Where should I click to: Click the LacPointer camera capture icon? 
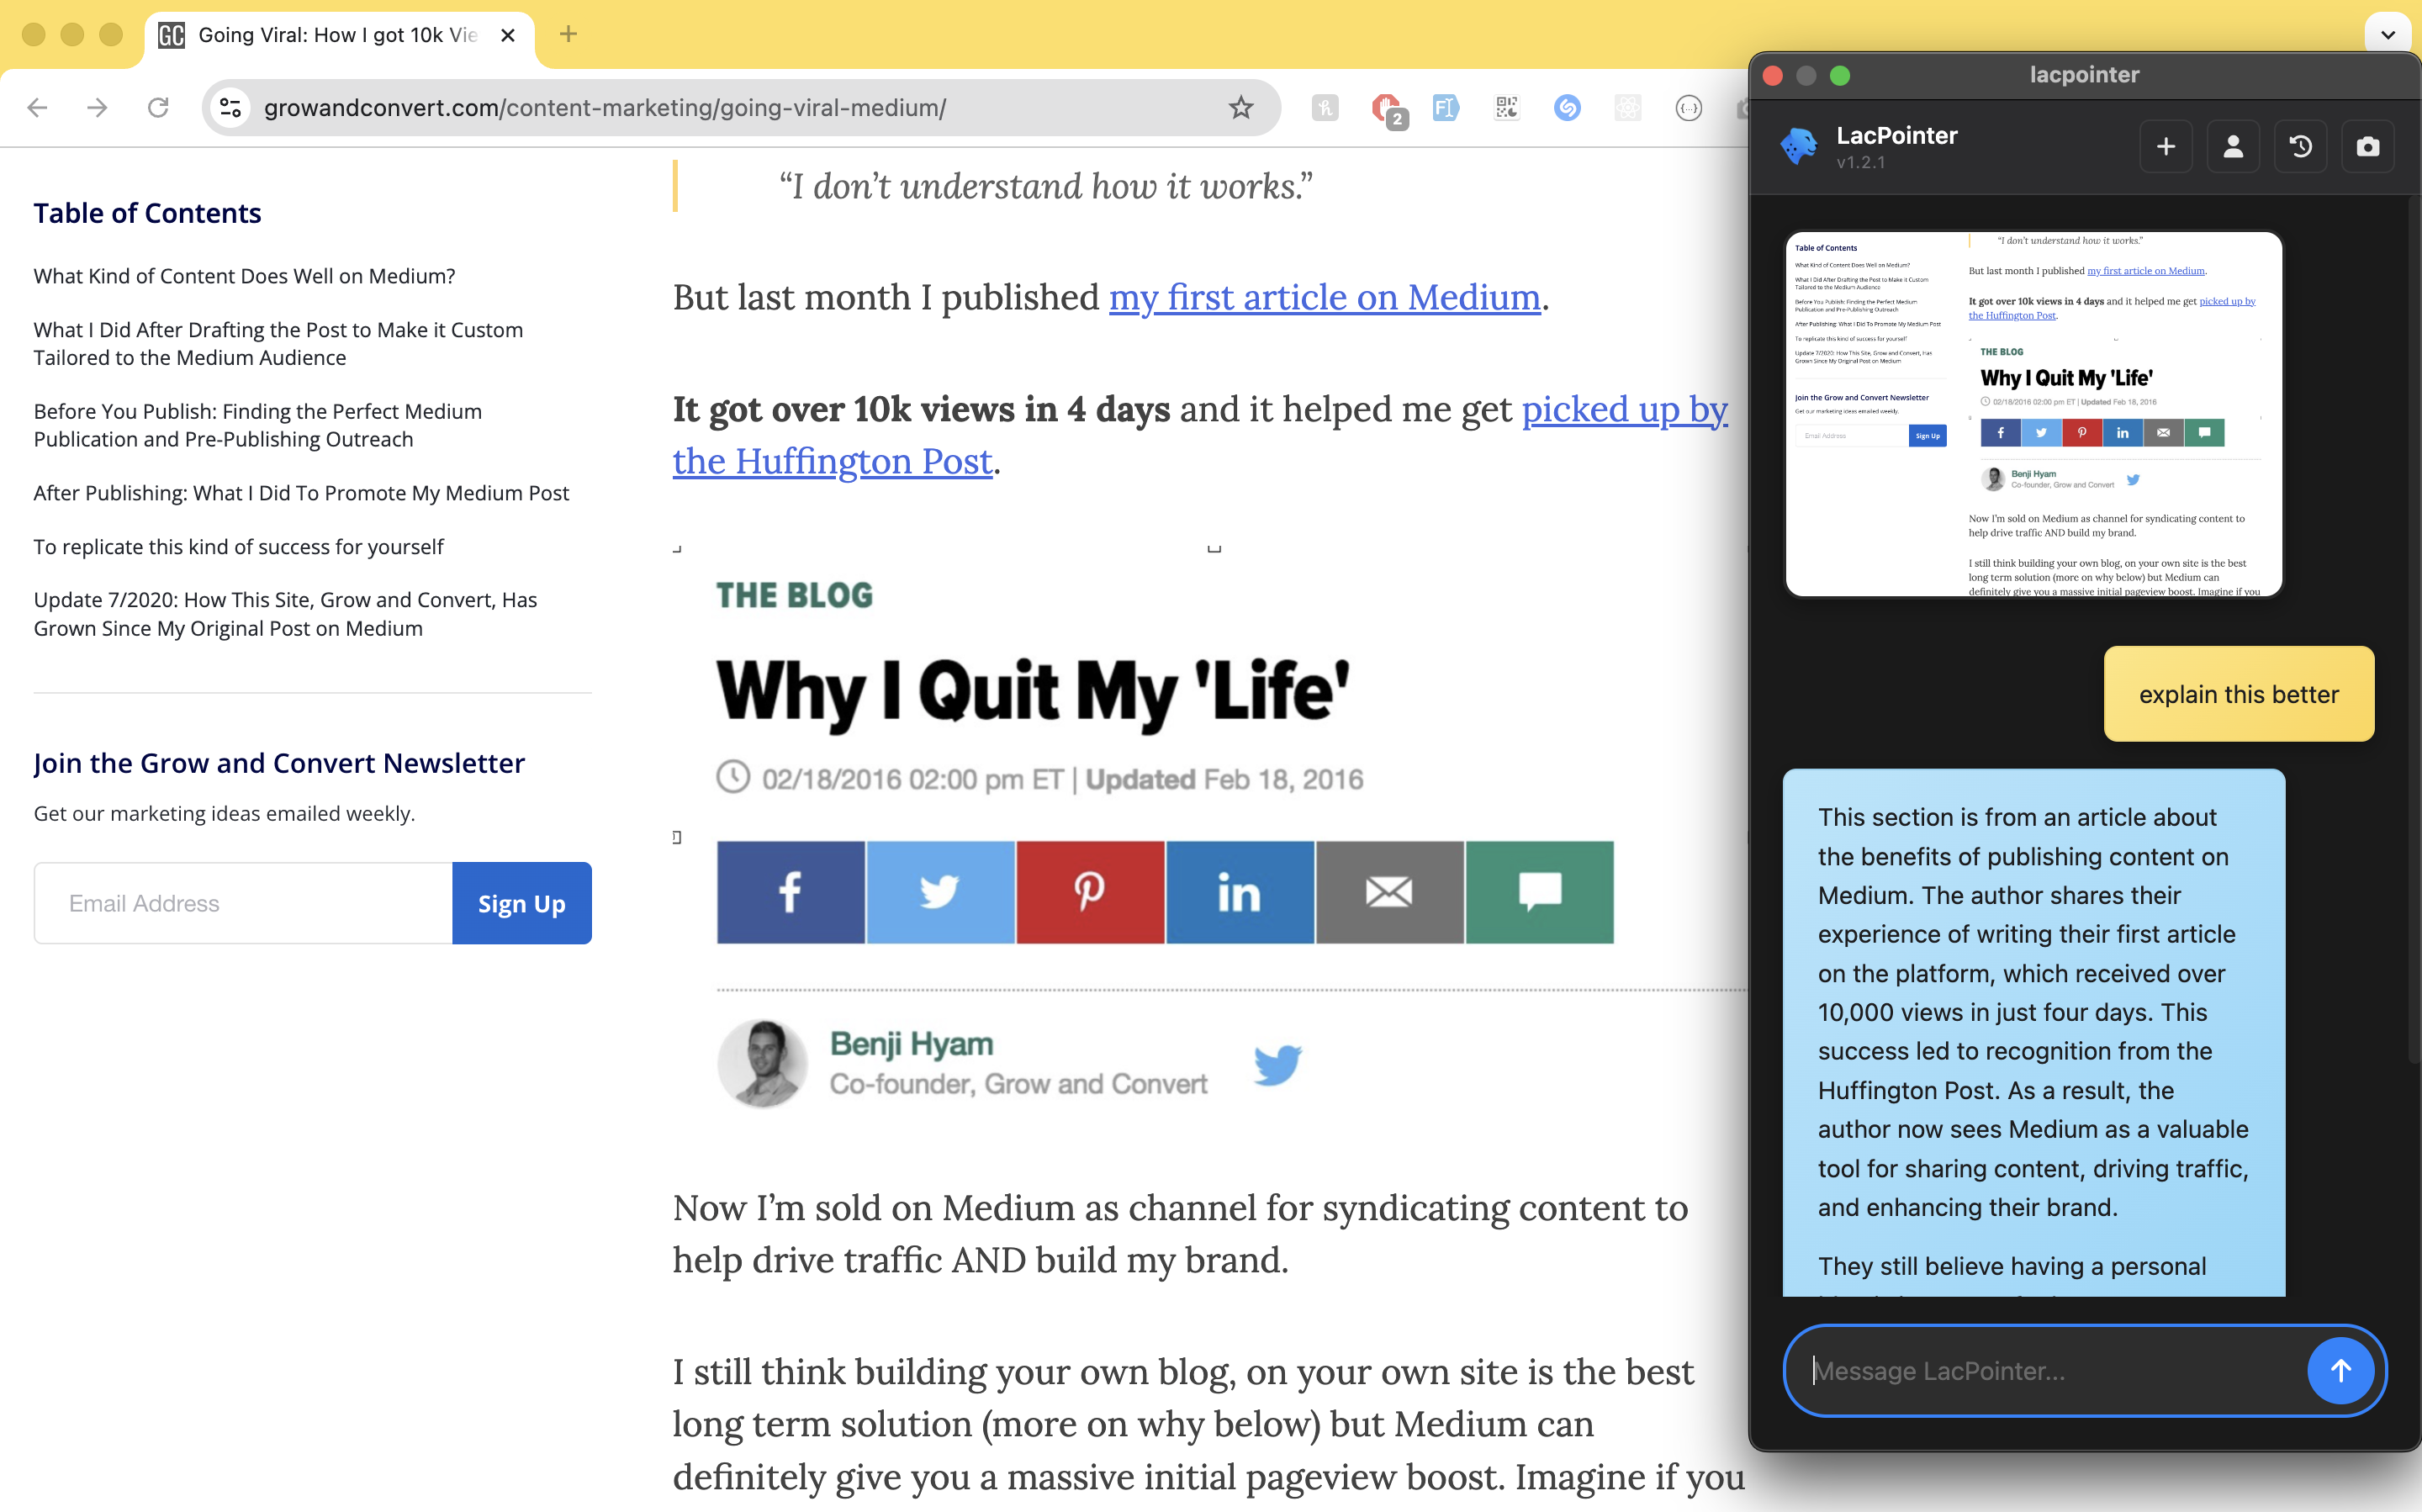[x=2367, y=147]
